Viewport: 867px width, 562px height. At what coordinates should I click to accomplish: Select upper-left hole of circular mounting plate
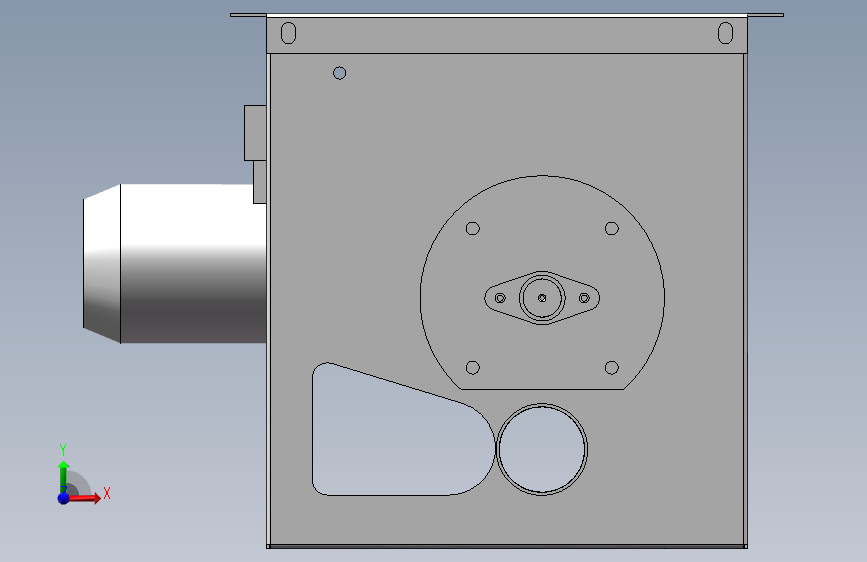pyautogui.click(x=473, y=228)
